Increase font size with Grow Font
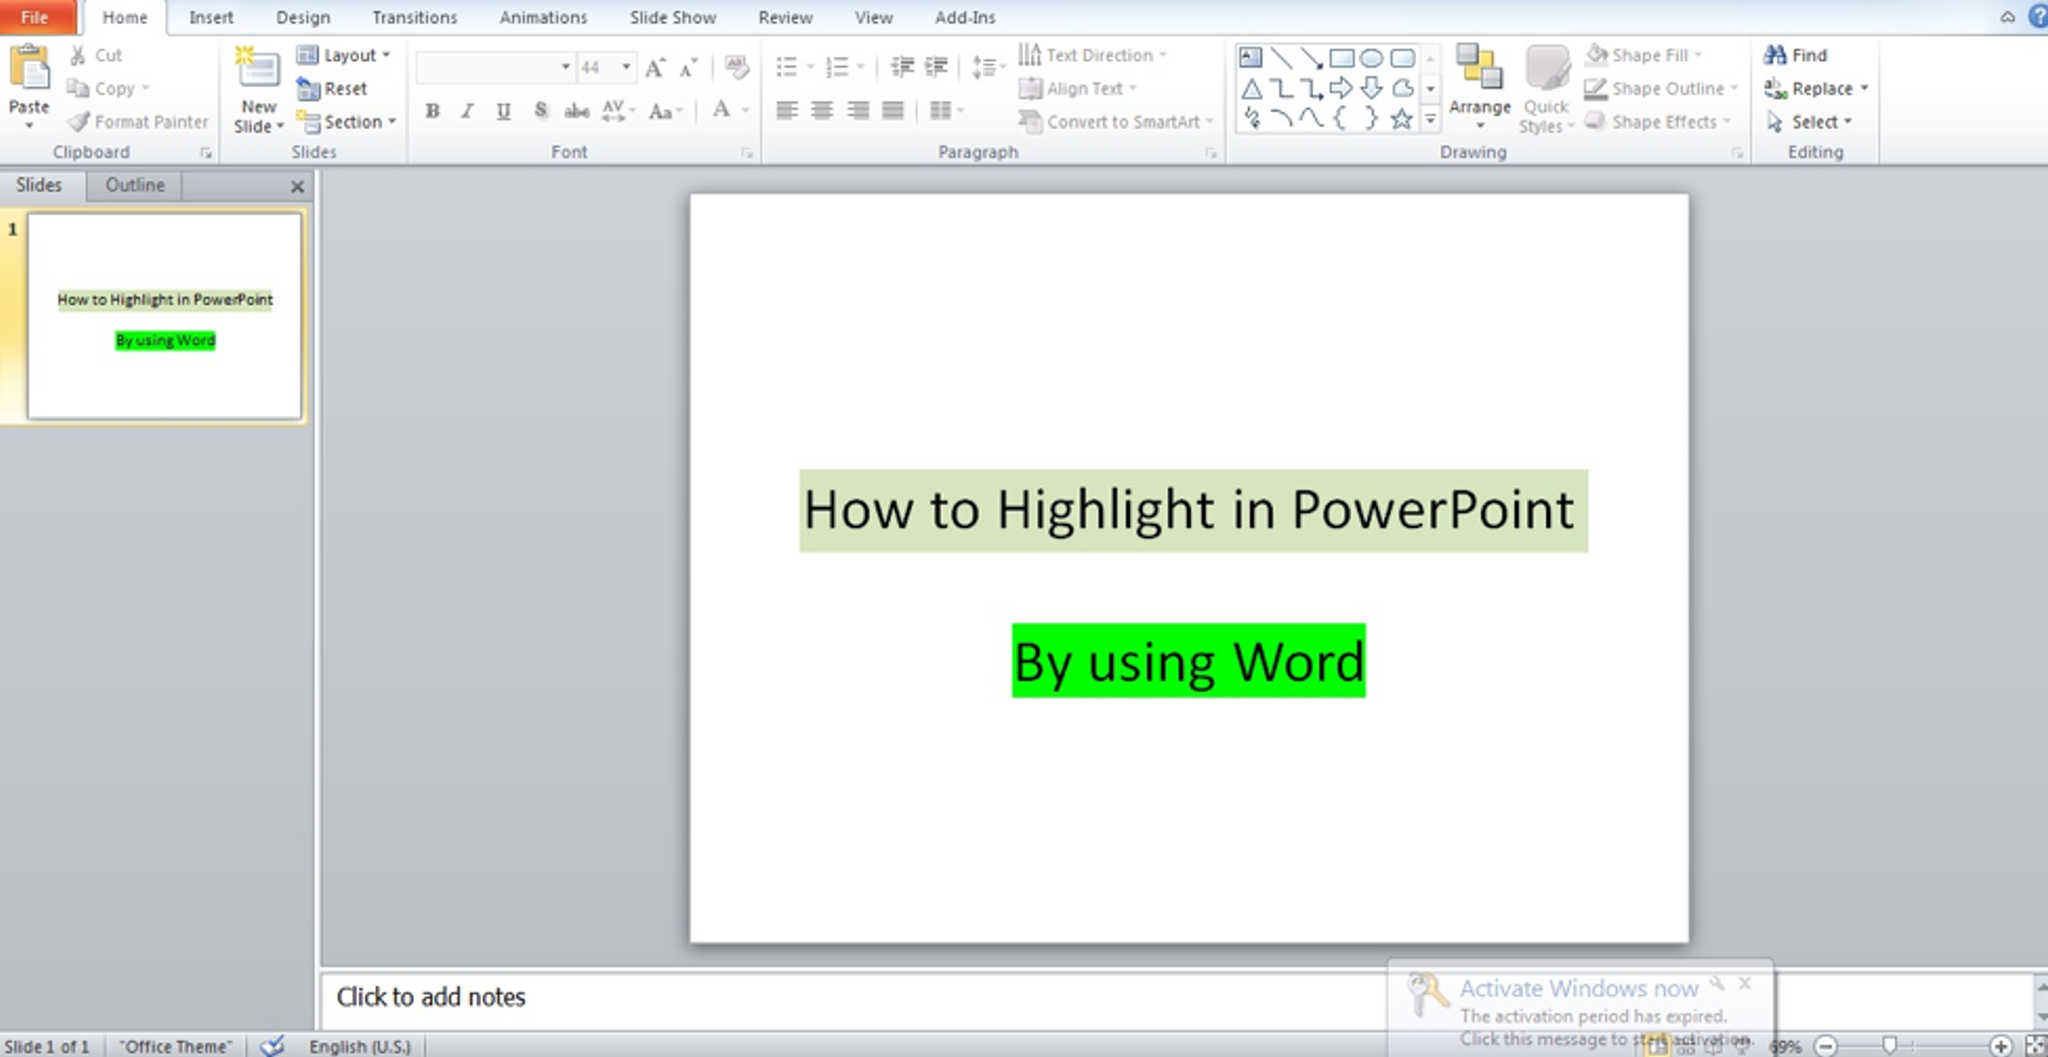Viewport: 2048px width, 1057px height. coord(655,68)
